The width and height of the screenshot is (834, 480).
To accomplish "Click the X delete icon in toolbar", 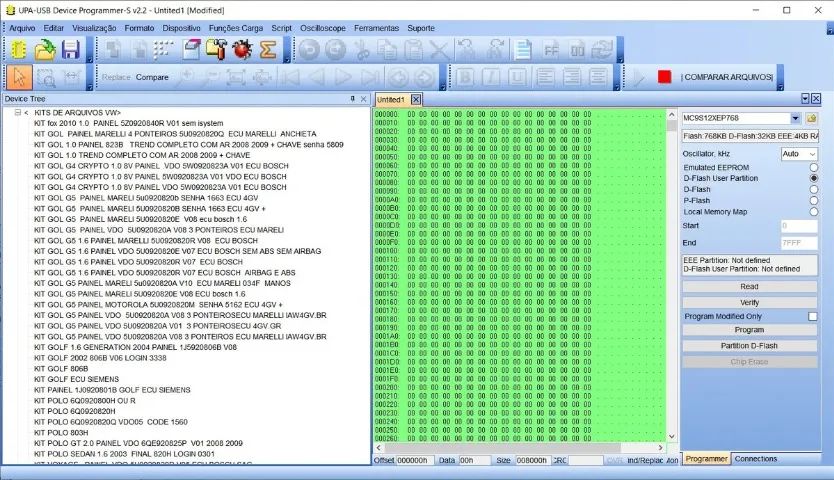I will click(x=439, y=50).
